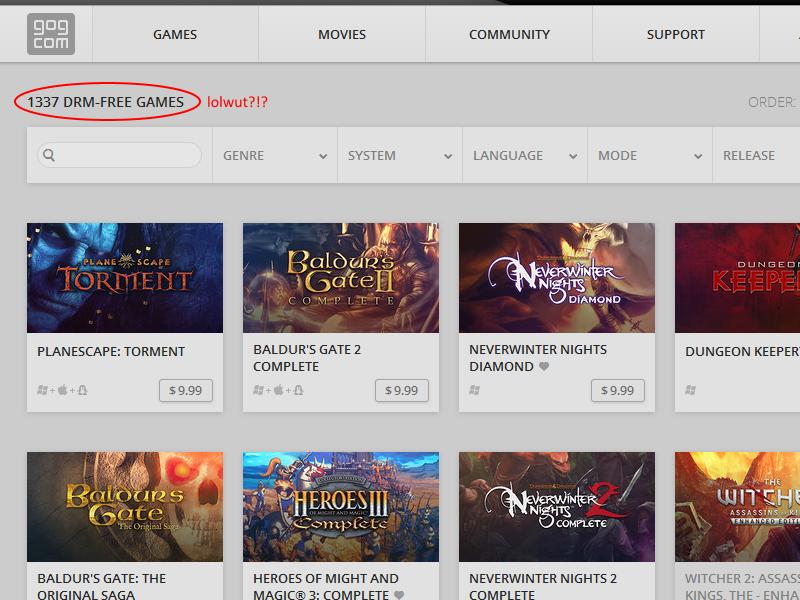Screen dimensions: 800x600
Task: Click the Dungeon Keeper title
Action: click(742, 352)
